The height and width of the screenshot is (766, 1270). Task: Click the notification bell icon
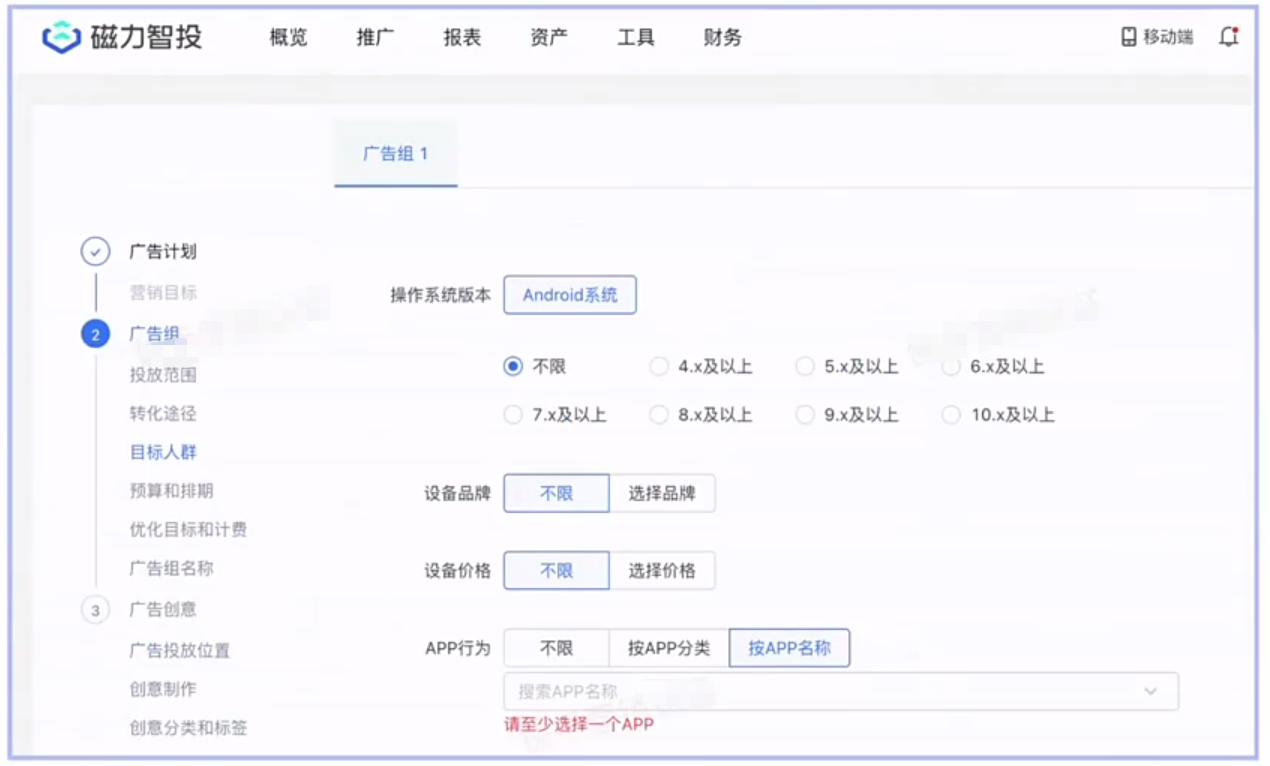pos(1229,36)
